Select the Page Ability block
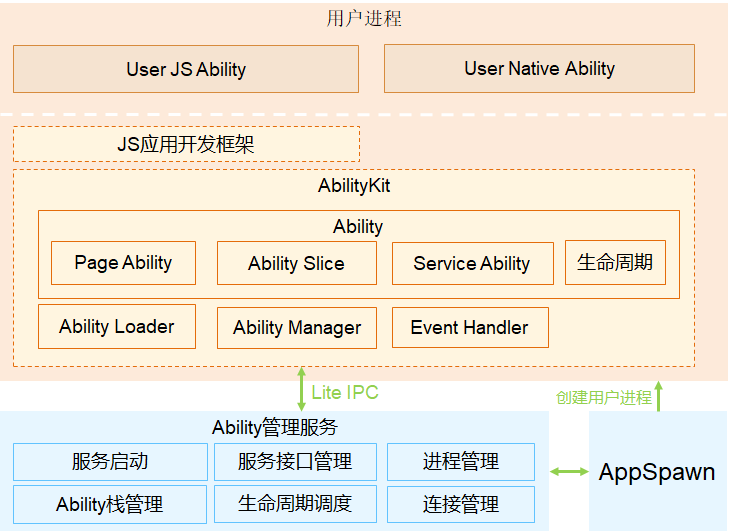This screenshot has width=731, height=531. (x=123, y=263)
